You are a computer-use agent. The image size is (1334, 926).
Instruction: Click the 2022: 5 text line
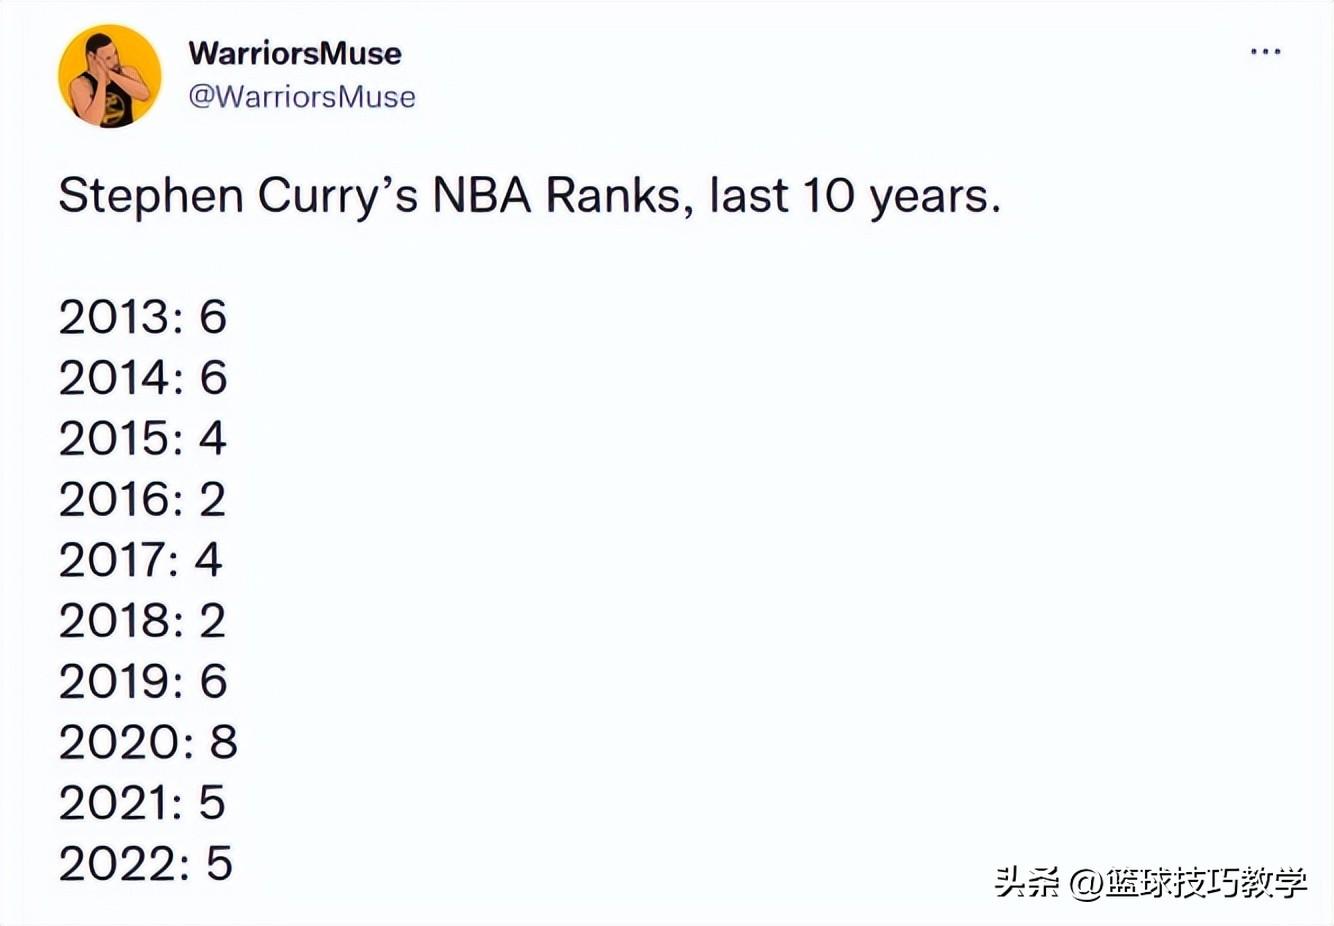143,862
